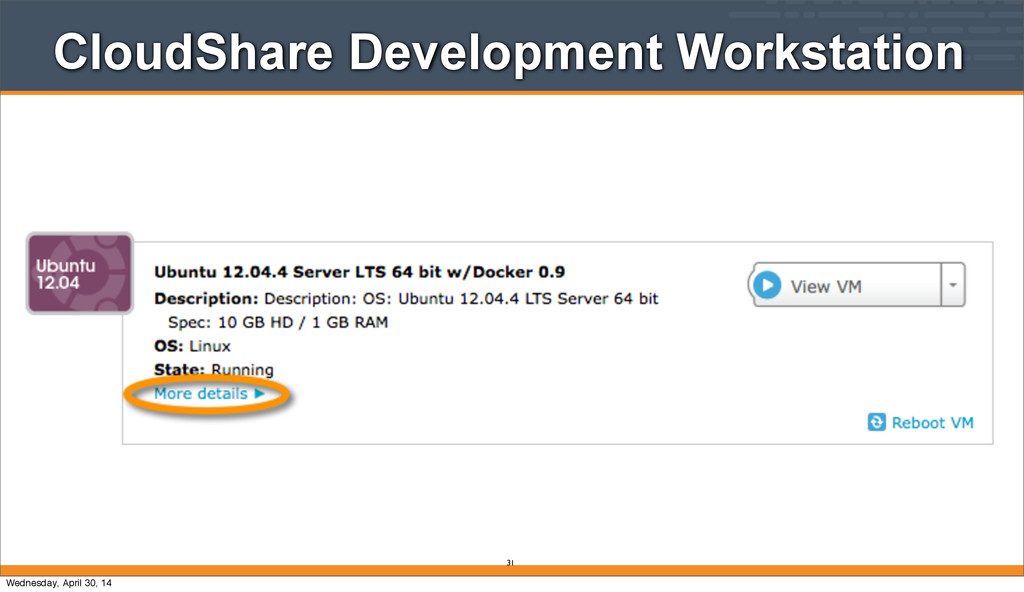This screenshot has width=1024, height=592.
Task: Expand the More details triangle arrow
Action: point(259,393)
